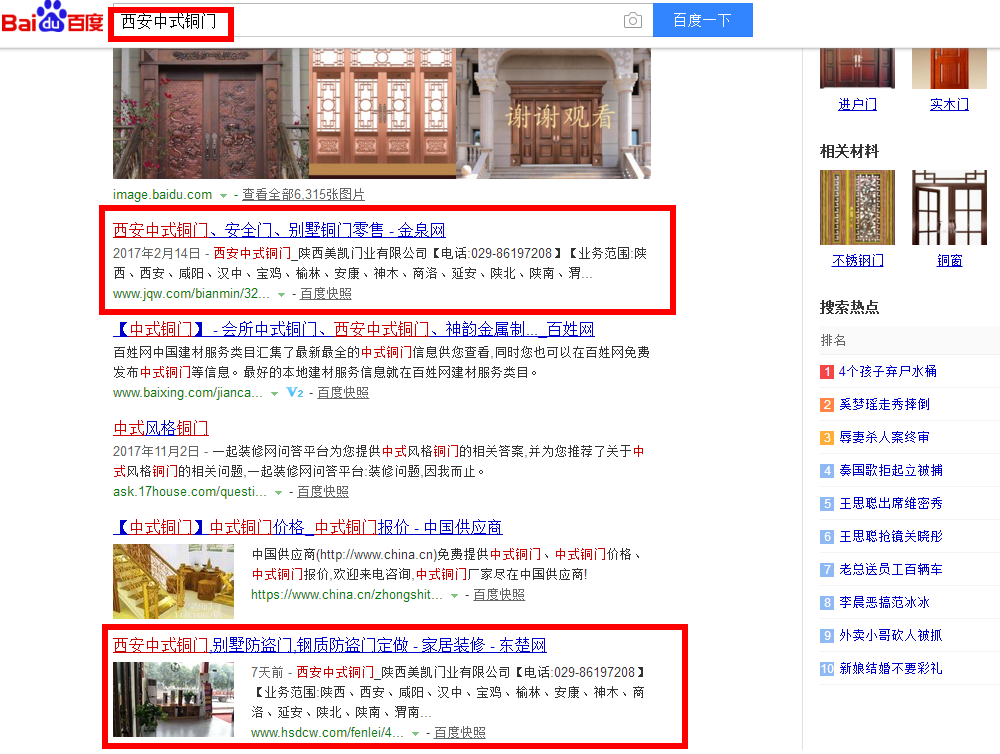Open 百度快照 for the china.cn result
The width and height of the screenshot is (1000, 754).
coord(499,595)
